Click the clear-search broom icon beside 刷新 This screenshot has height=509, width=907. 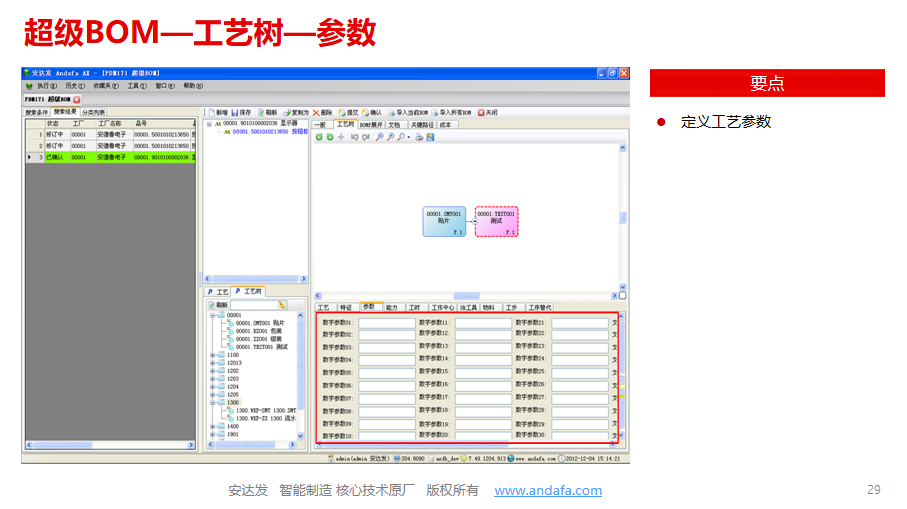tap(283, 304)
